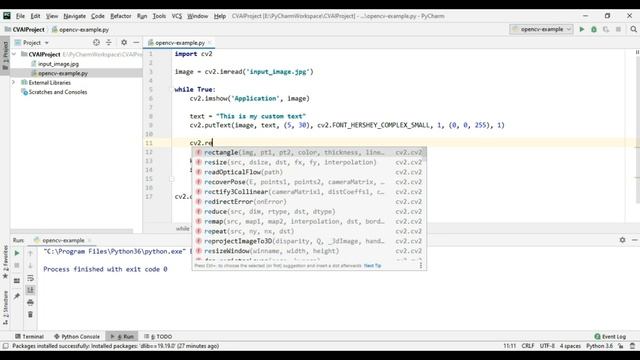Close the opencv-example.py editor tab

coord(210,42)
